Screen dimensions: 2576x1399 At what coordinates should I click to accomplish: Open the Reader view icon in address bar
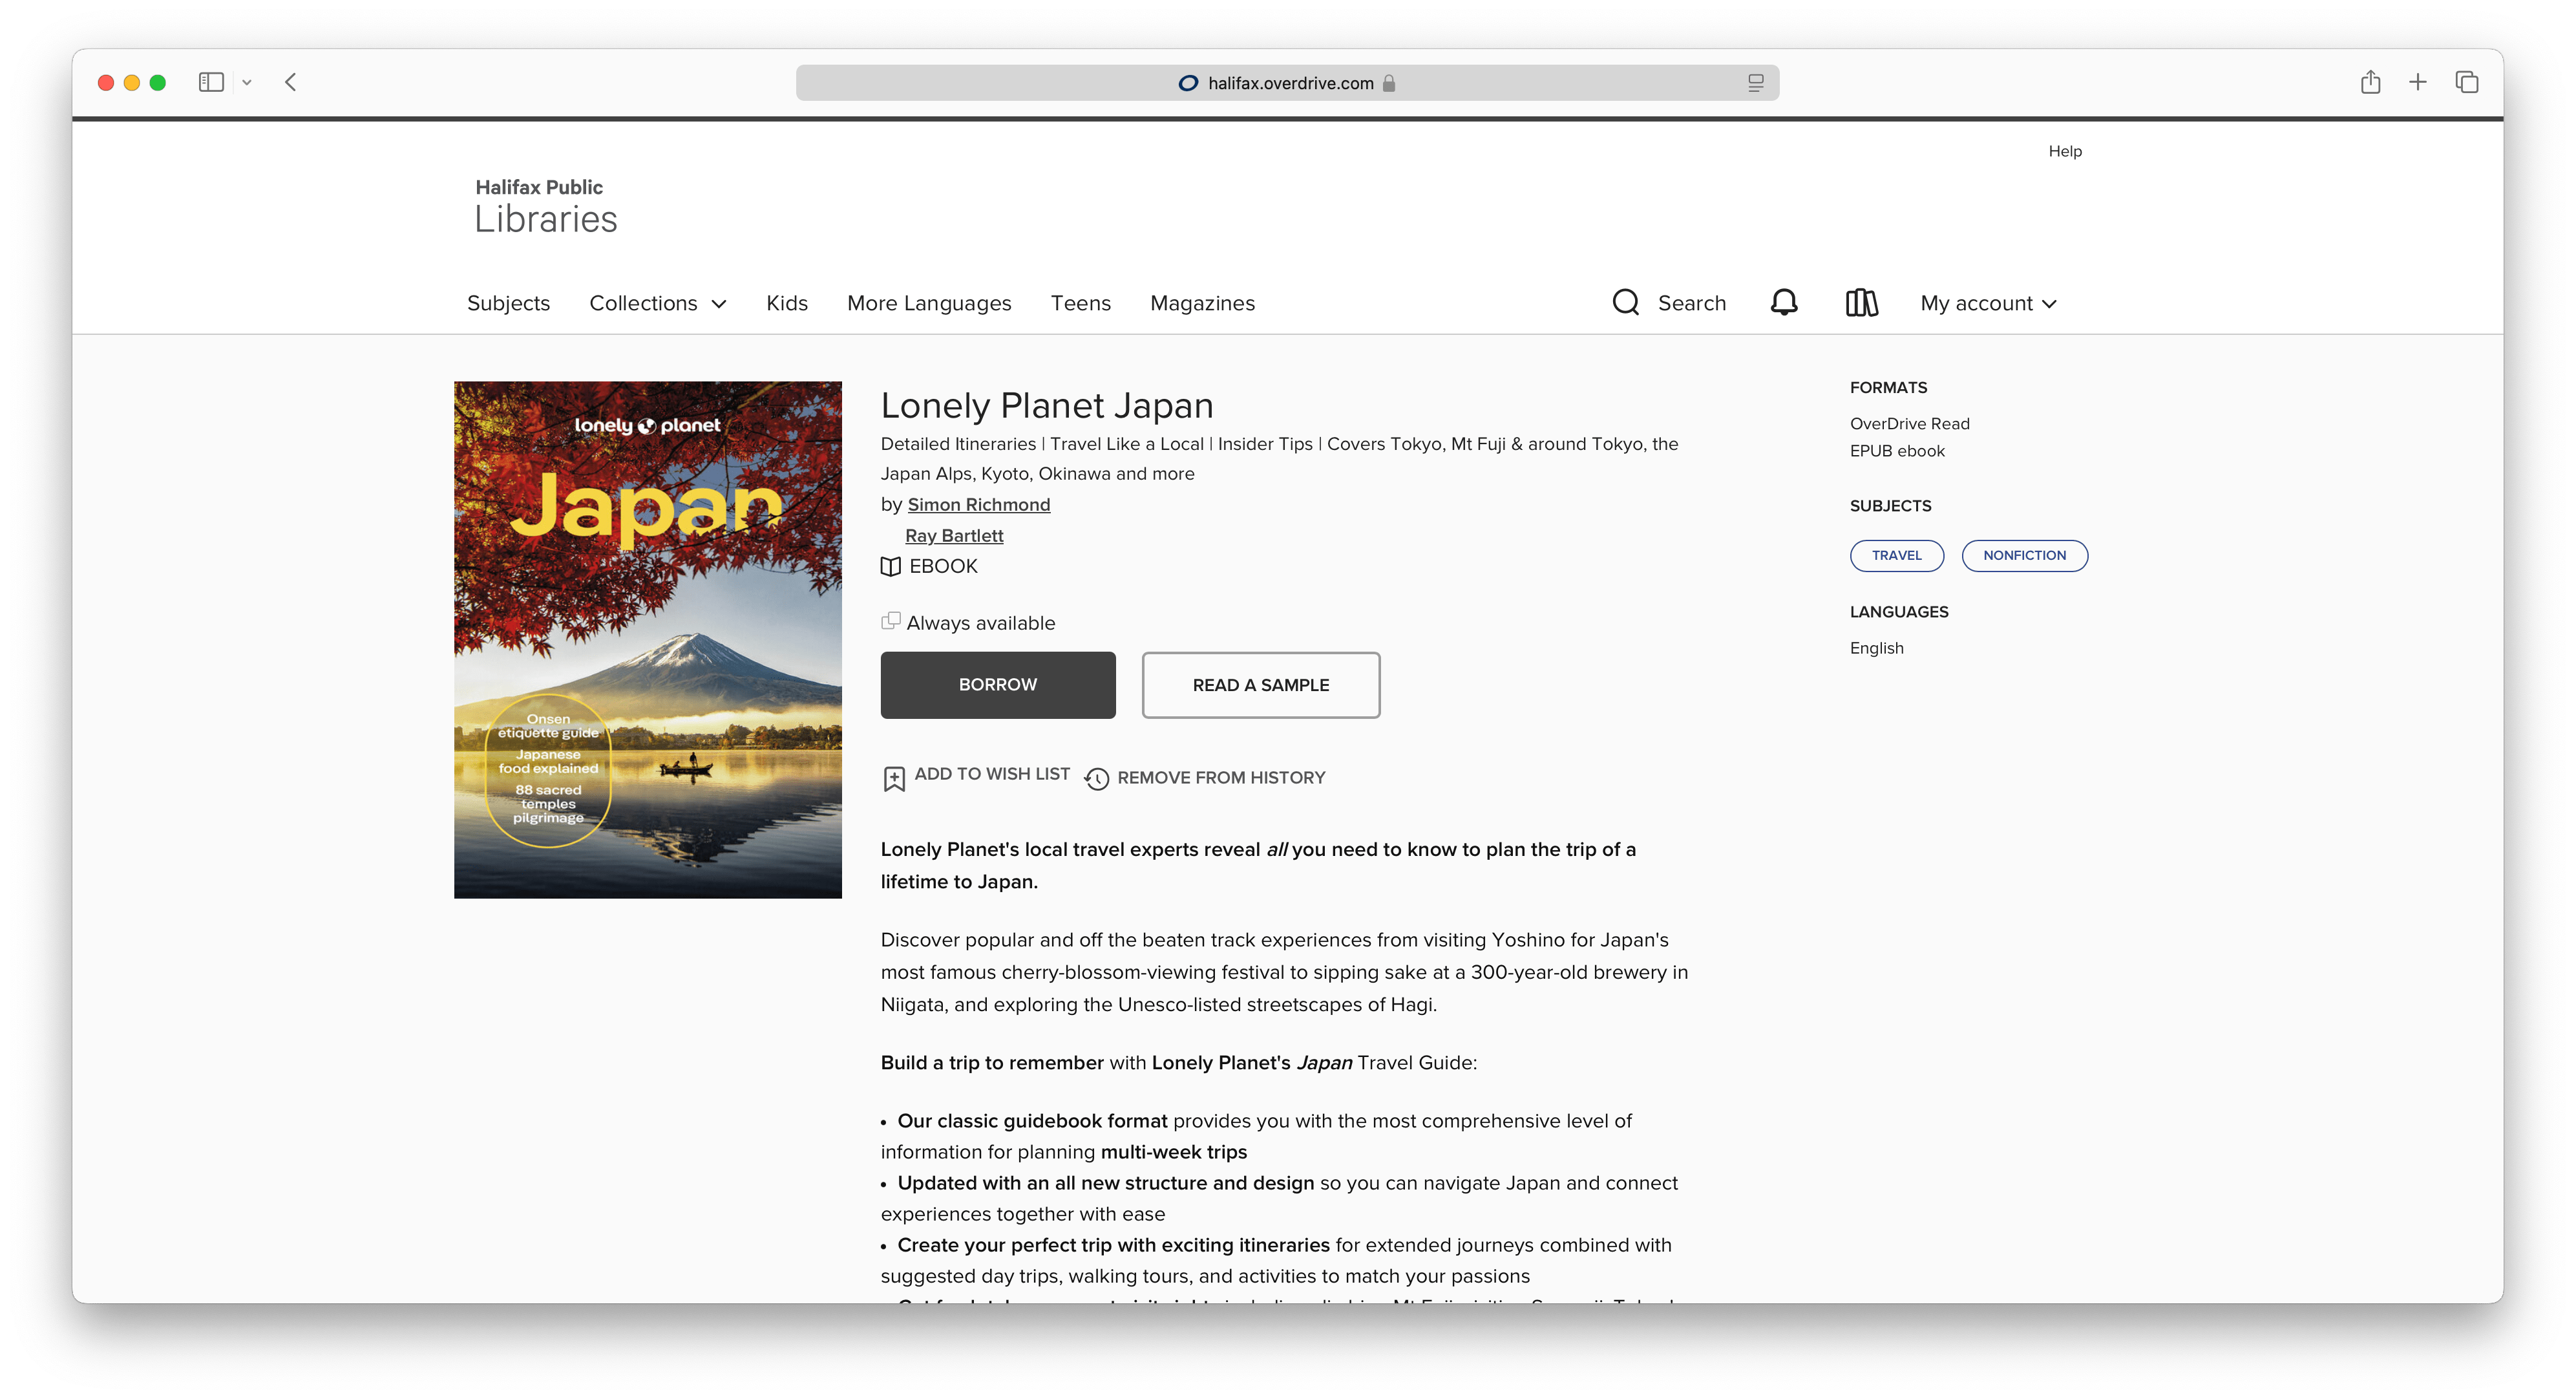pyautogui.click(x=1756, y=83)
